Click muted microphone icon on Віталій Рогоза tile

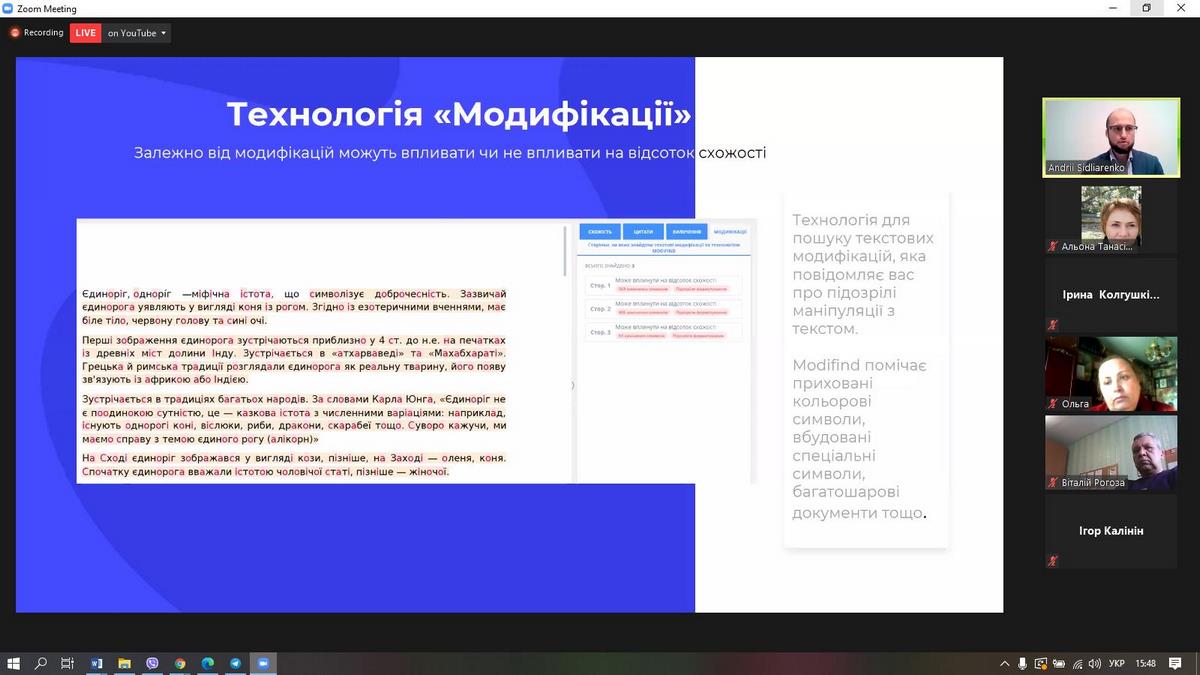point(1052,482)
